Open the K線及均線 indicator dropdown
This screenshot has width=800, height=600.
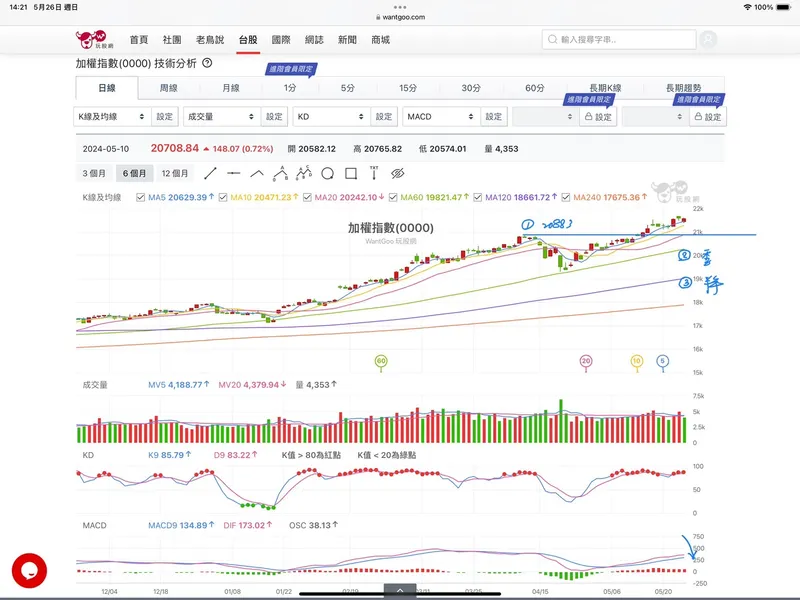point(113,117)
